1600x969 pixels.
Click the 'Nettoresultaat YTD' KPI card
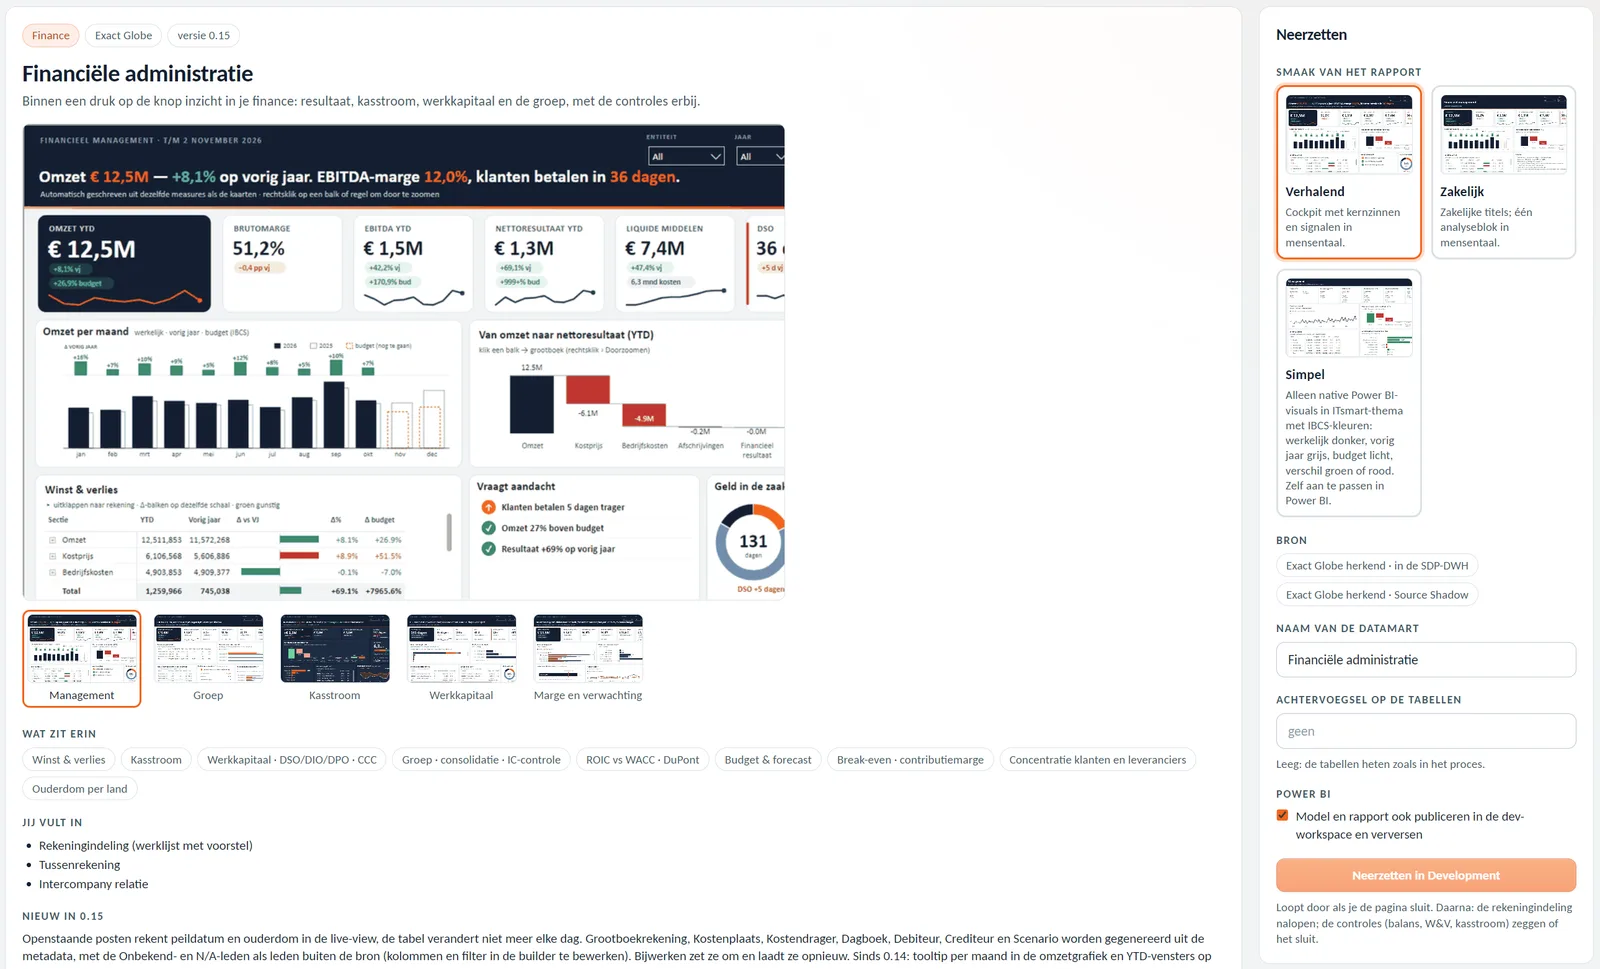click(544, 263)
